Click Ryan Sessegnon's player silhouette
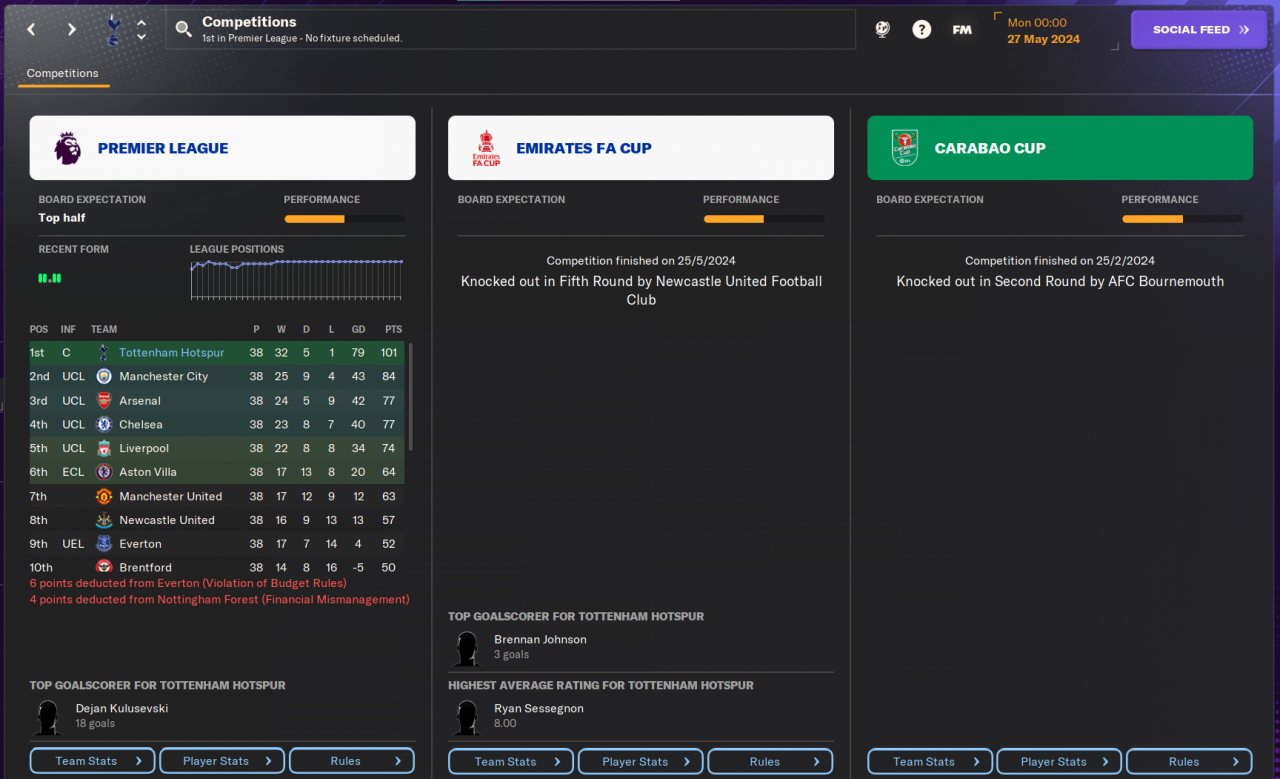This screenshot has height=779, width=1280. 466,716
